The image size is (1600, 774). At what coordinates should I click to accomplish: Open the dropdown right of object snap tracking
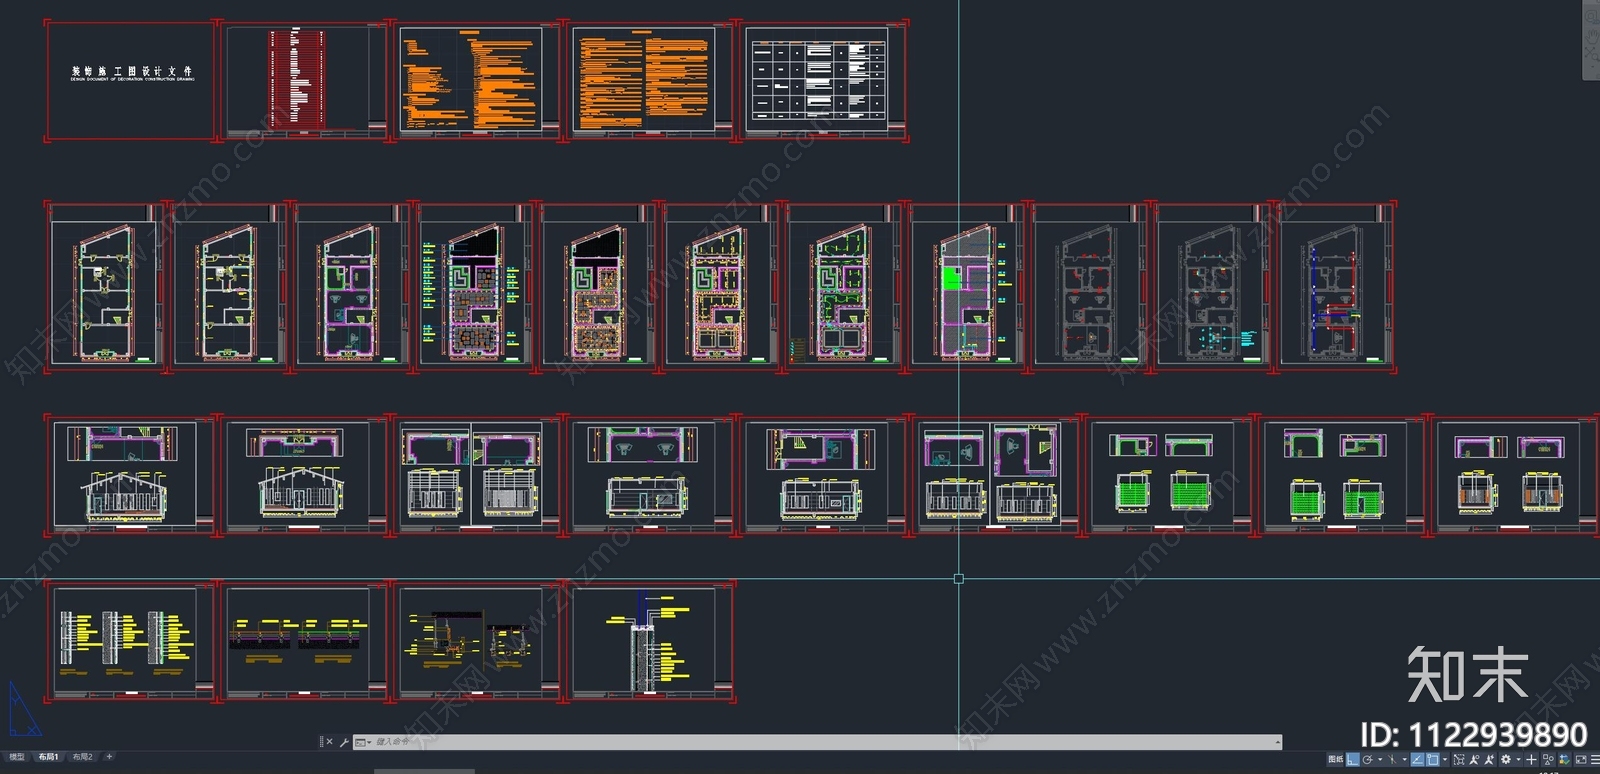coord(1404,759)
